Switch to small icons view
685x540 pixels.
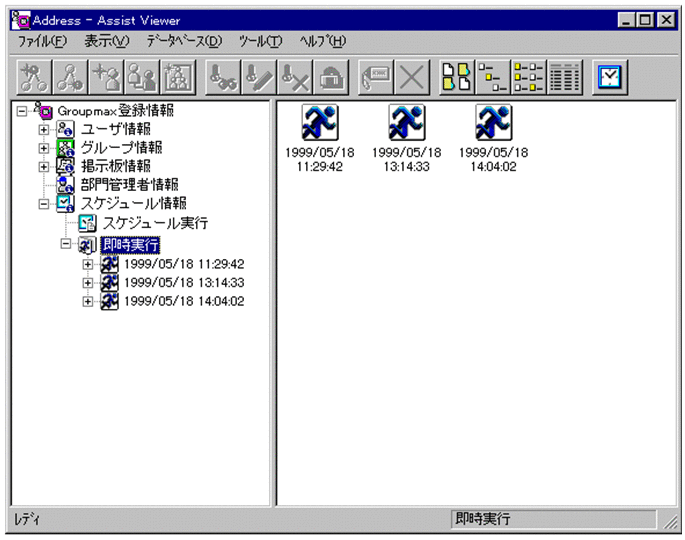click(x=492, y=77)
